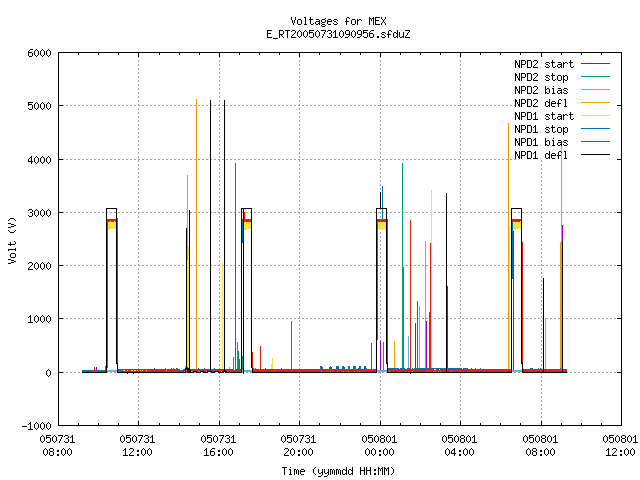Image resolution: width=640 pixels, height=480 pixels.
Task: Click the 'NPD1 defl' legend label
Action: point(541,156)
